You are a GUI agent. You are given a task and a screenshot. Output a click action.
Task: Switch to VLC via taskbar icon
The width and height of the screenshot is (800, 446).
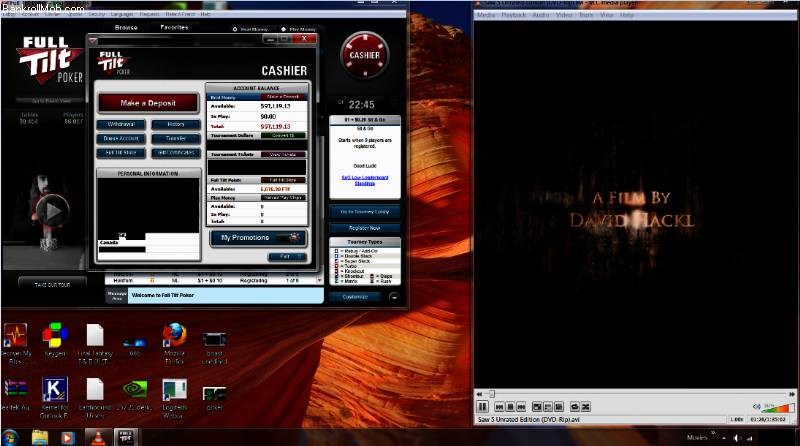[96, 437]
